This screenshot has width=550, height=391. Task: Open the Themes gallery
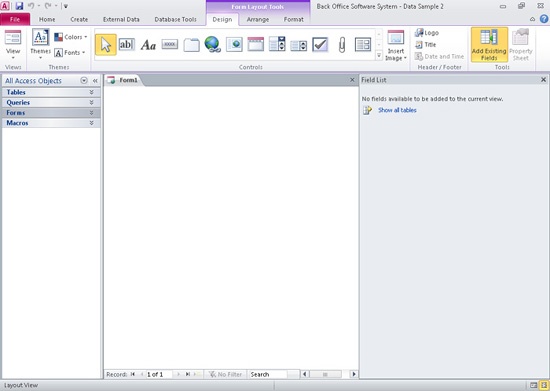(x=40, y=45)
